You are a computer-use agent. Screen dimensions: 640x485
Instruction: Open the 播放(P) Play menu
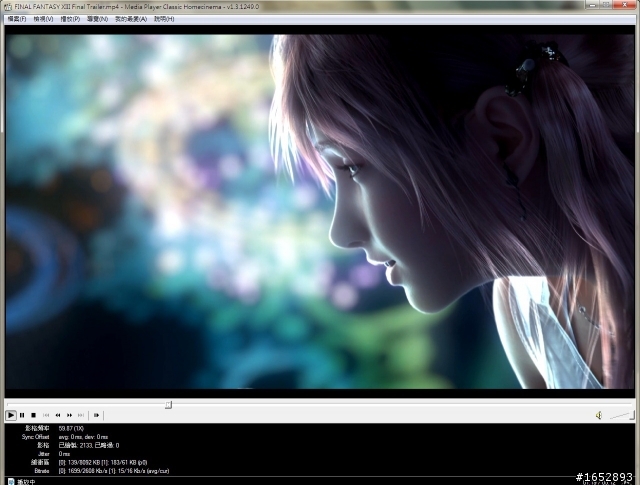pyautogui.click(x=70, y=19)
